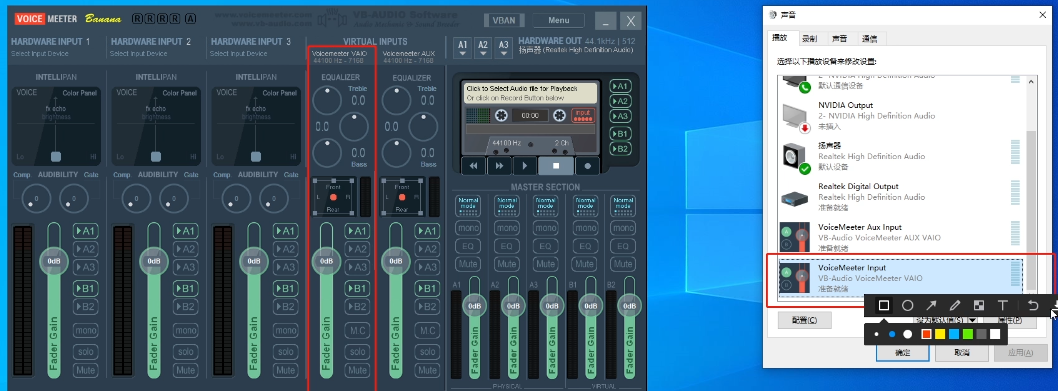Switch to the 录制 tab
Viewport: 1058px width, 391px height.
click(810, 38)
